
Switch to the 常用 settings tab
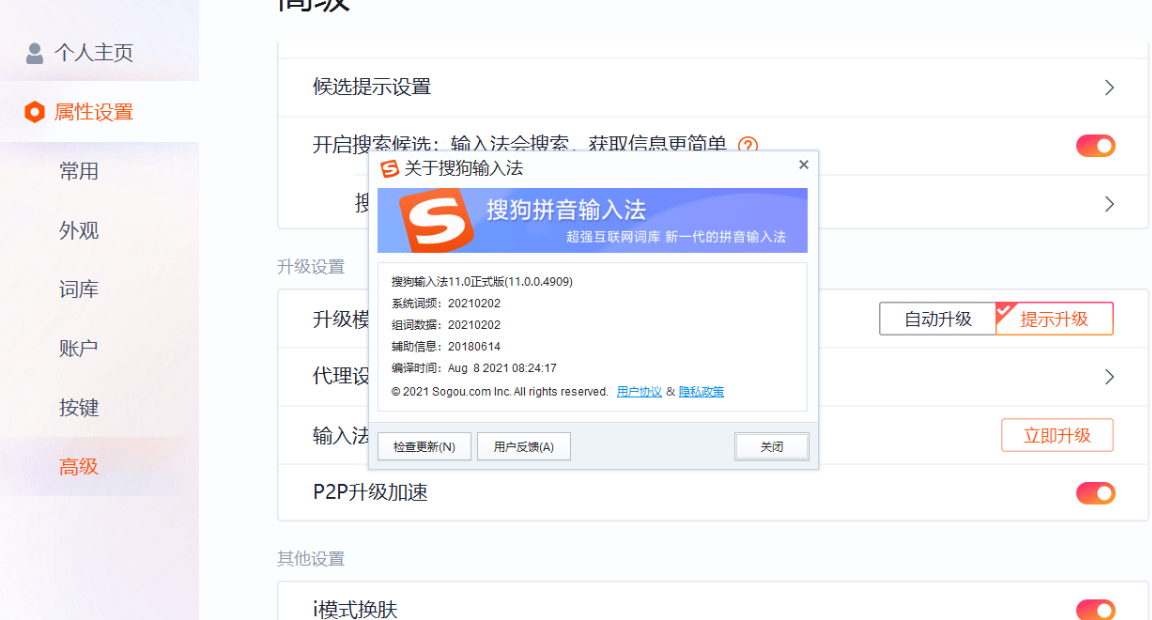79,171
